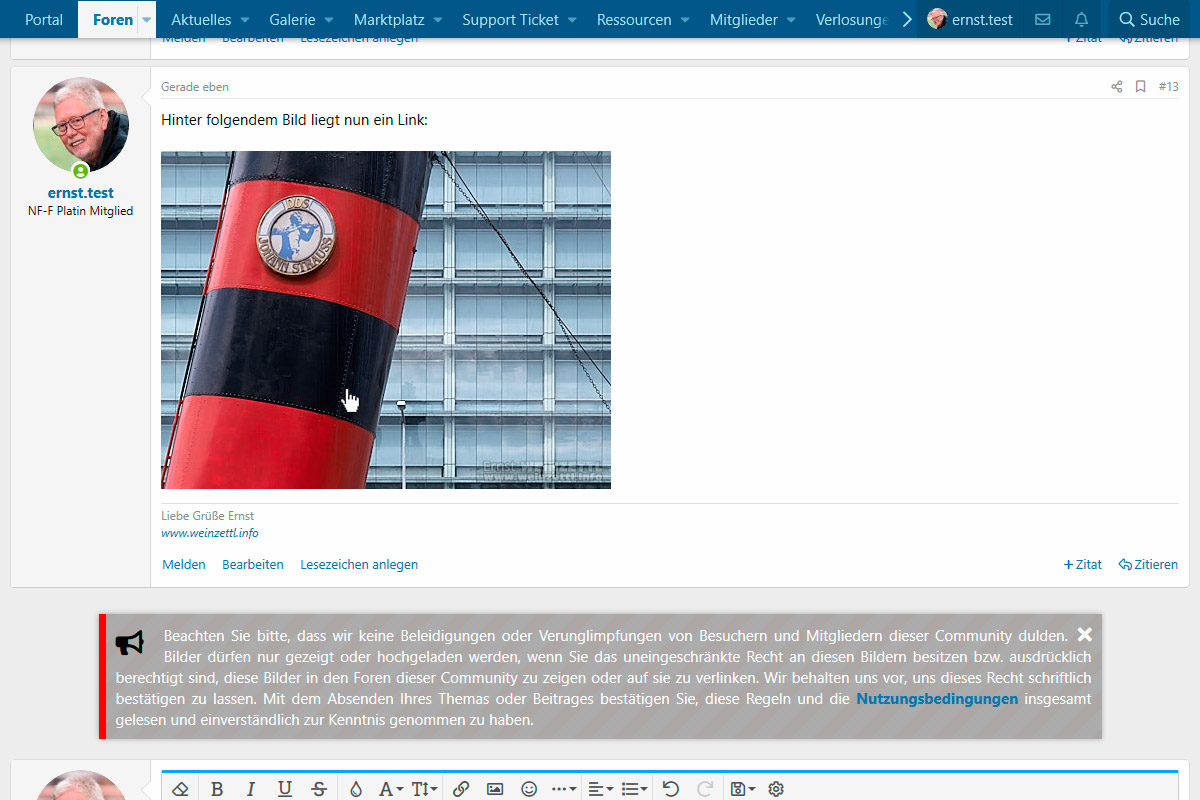
Task: Open the conversations envelope icon
Action: [1042, 19]
